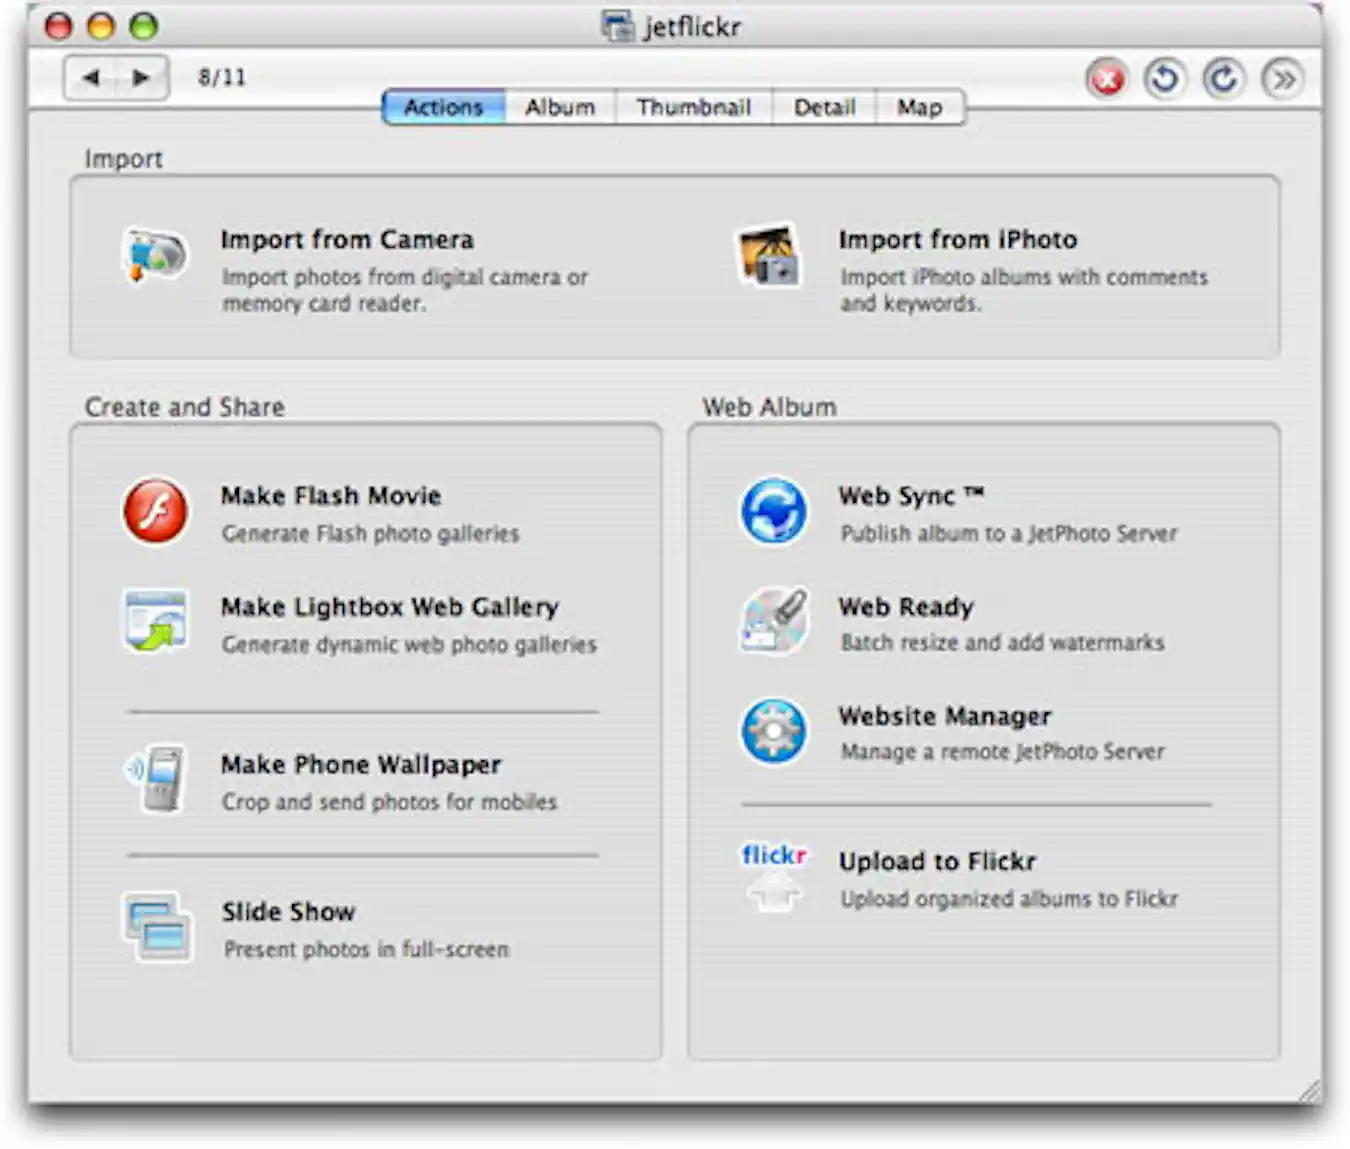Switch to the Detail tab
1350x1149 pixels.
tap(824, 107)
